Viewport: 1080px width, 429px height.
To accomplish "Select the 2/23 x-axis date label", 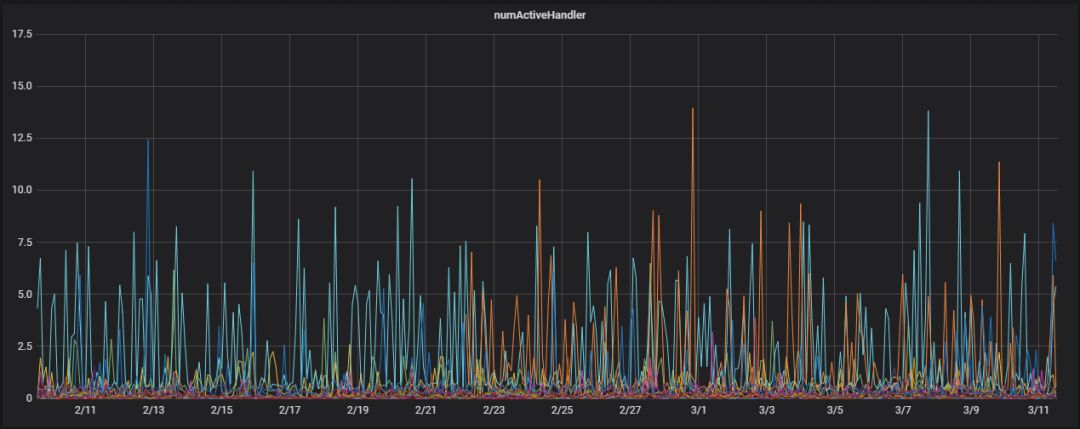I will [x=494, y=410].
